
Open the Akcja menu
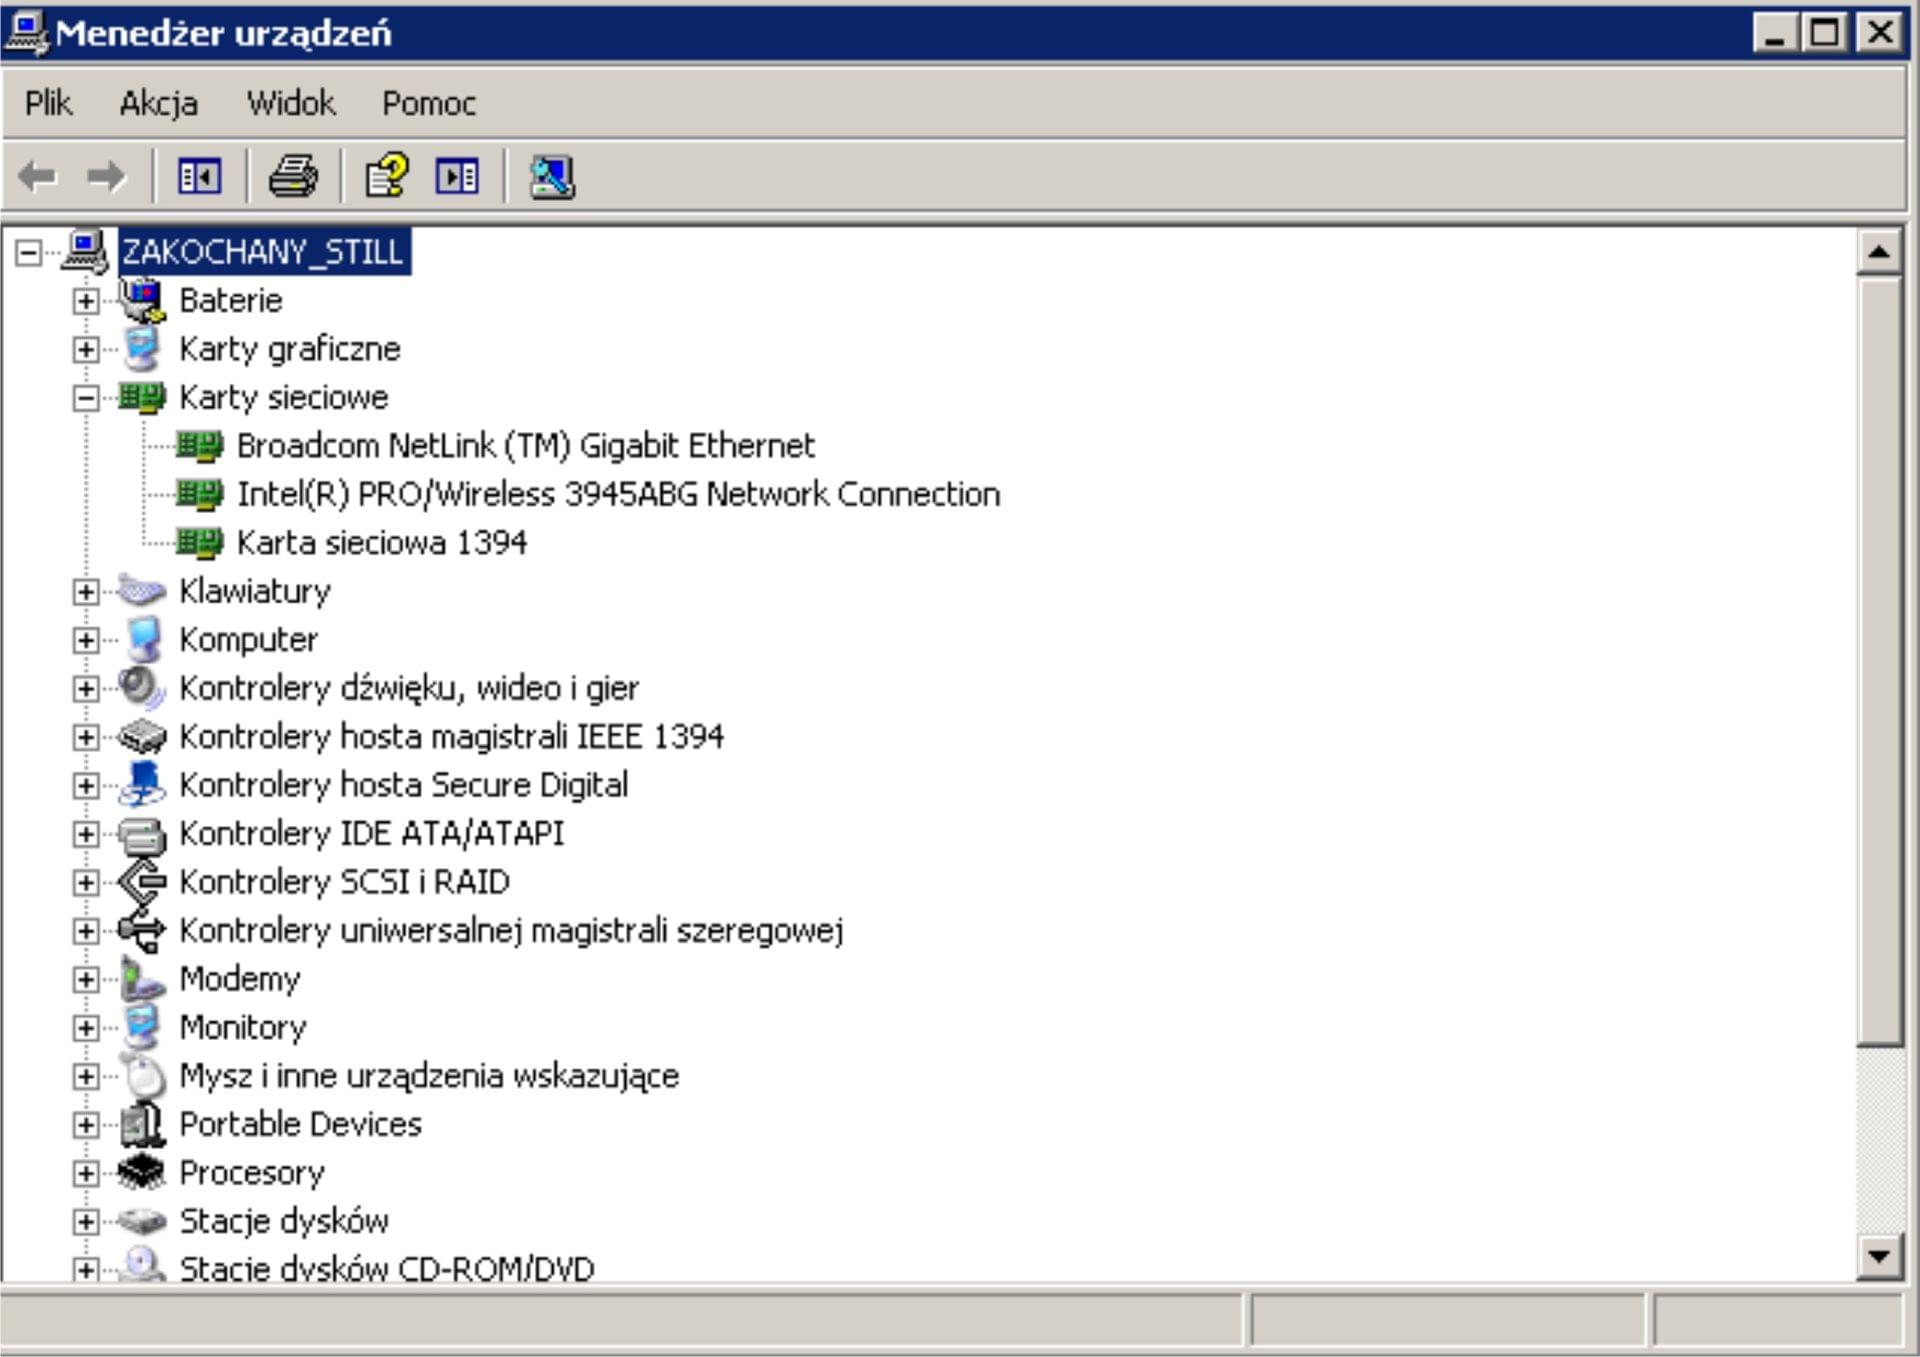tap(158, 103)
